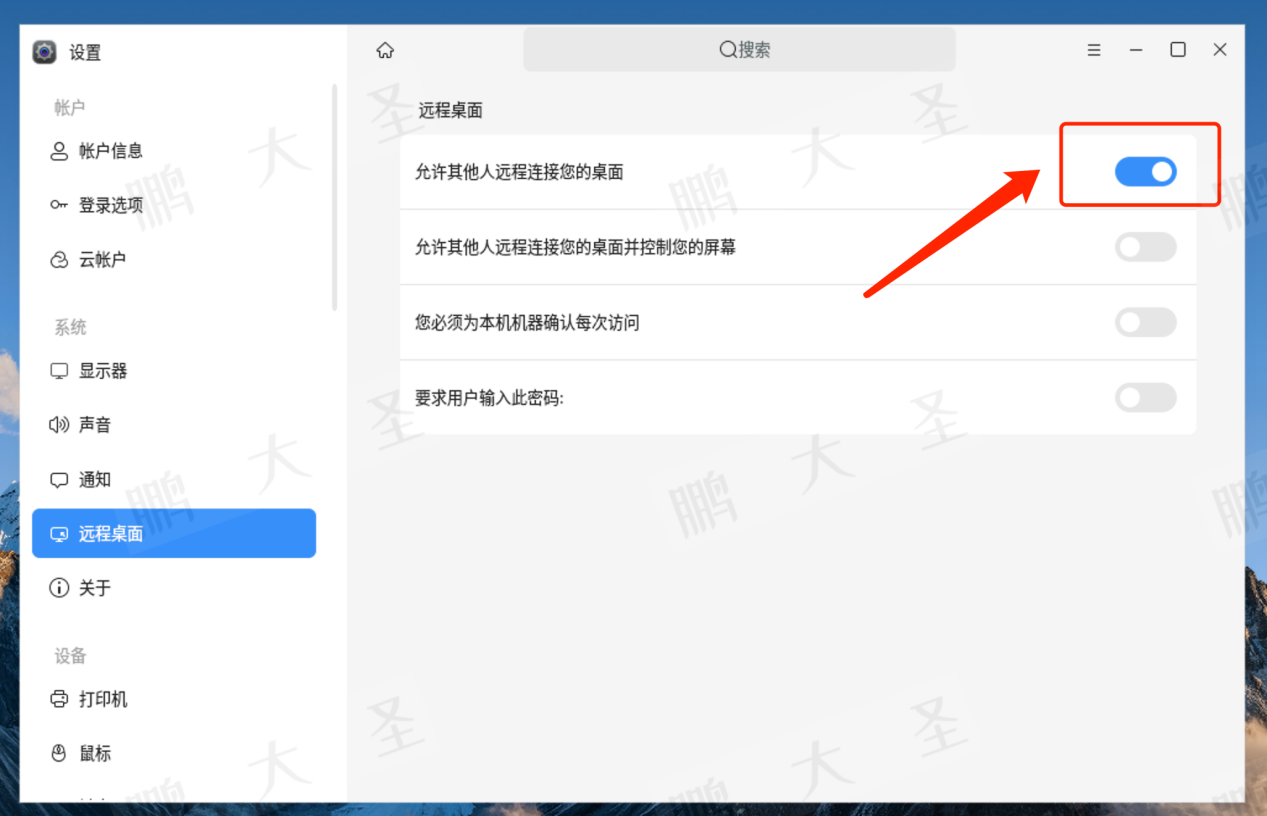This screenshot has width=1267, height=816.
Task: Select the 声音 speaker icon
Action: 59,425
